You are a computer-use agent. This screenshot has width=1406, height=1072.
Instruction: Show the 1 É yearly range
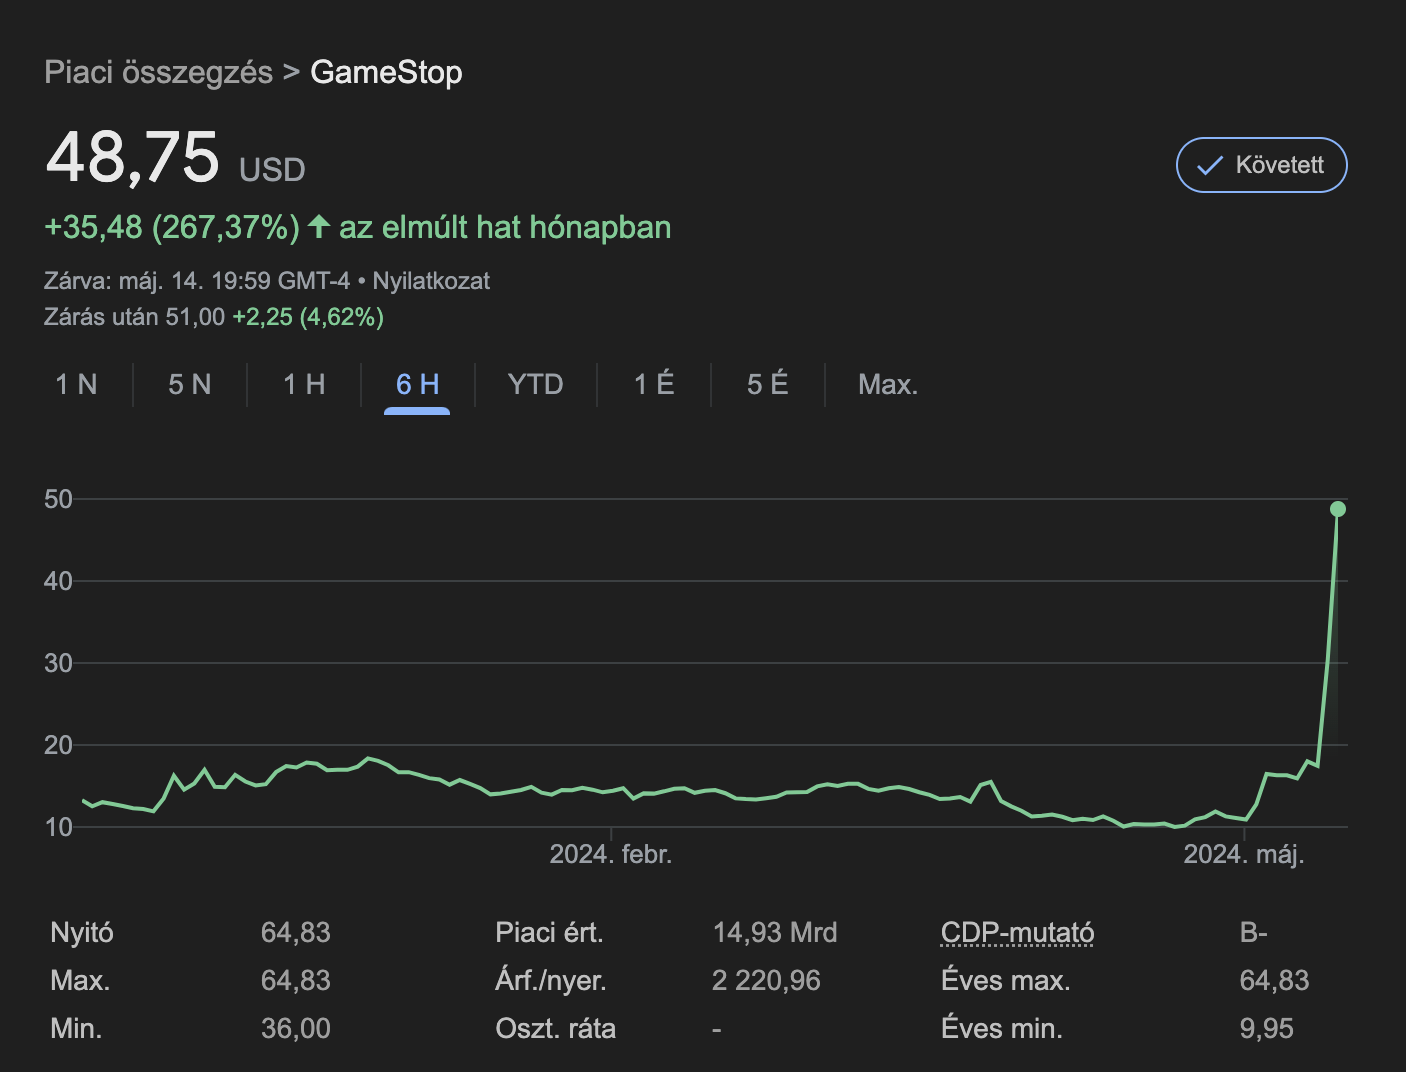pyautogui.click(x=654, y=385)
